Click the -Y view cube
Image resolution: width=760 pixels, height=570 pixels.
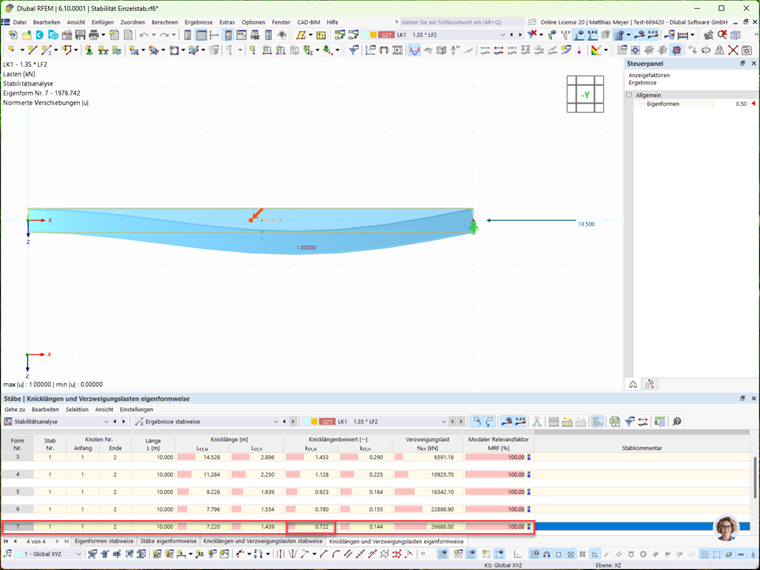585,95
